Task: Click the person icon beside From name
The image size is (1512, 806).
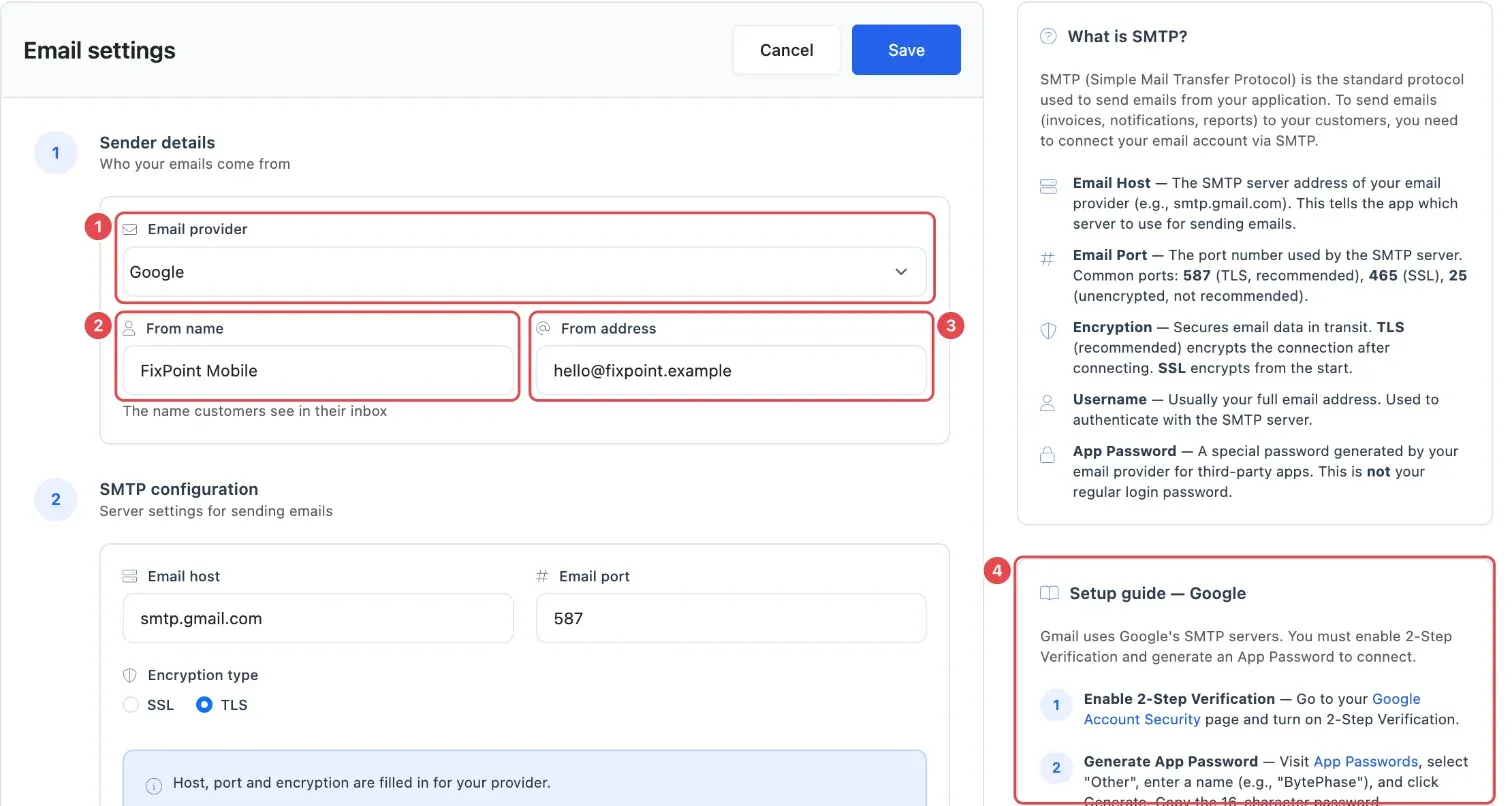Action: pyautogui.click(x=129, y=328)
